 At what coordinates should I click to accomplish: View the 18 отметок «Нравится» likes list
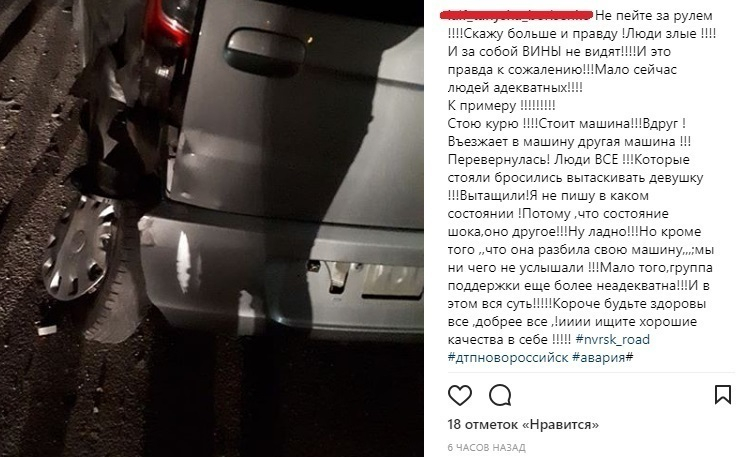click(523, 424)
